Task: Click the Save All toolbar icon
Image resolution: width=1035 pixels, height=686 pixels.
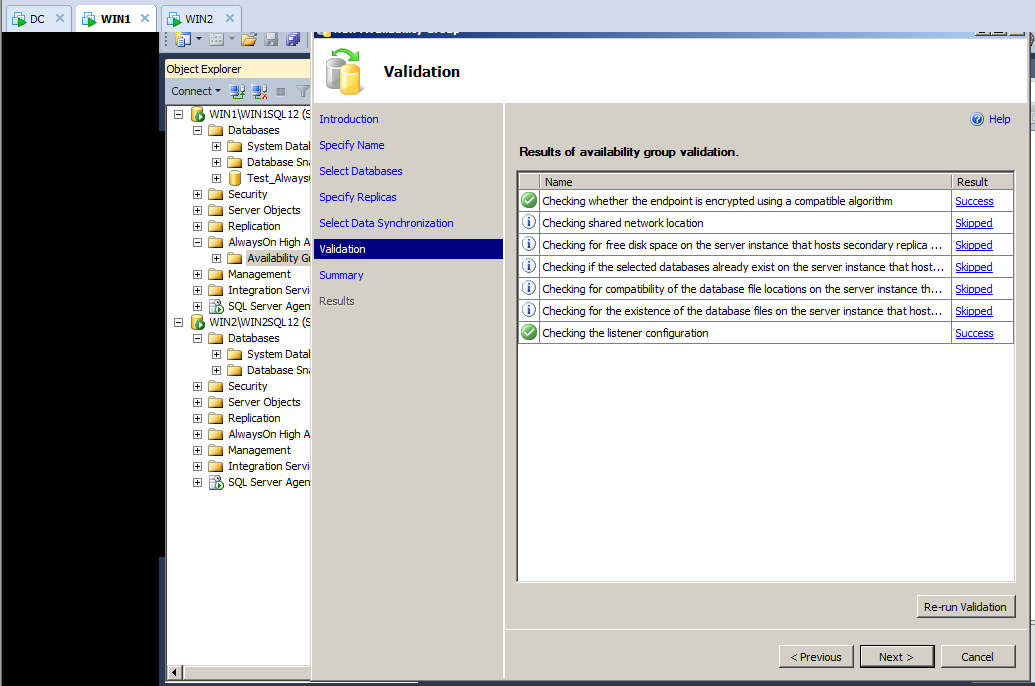Action: 293,38
